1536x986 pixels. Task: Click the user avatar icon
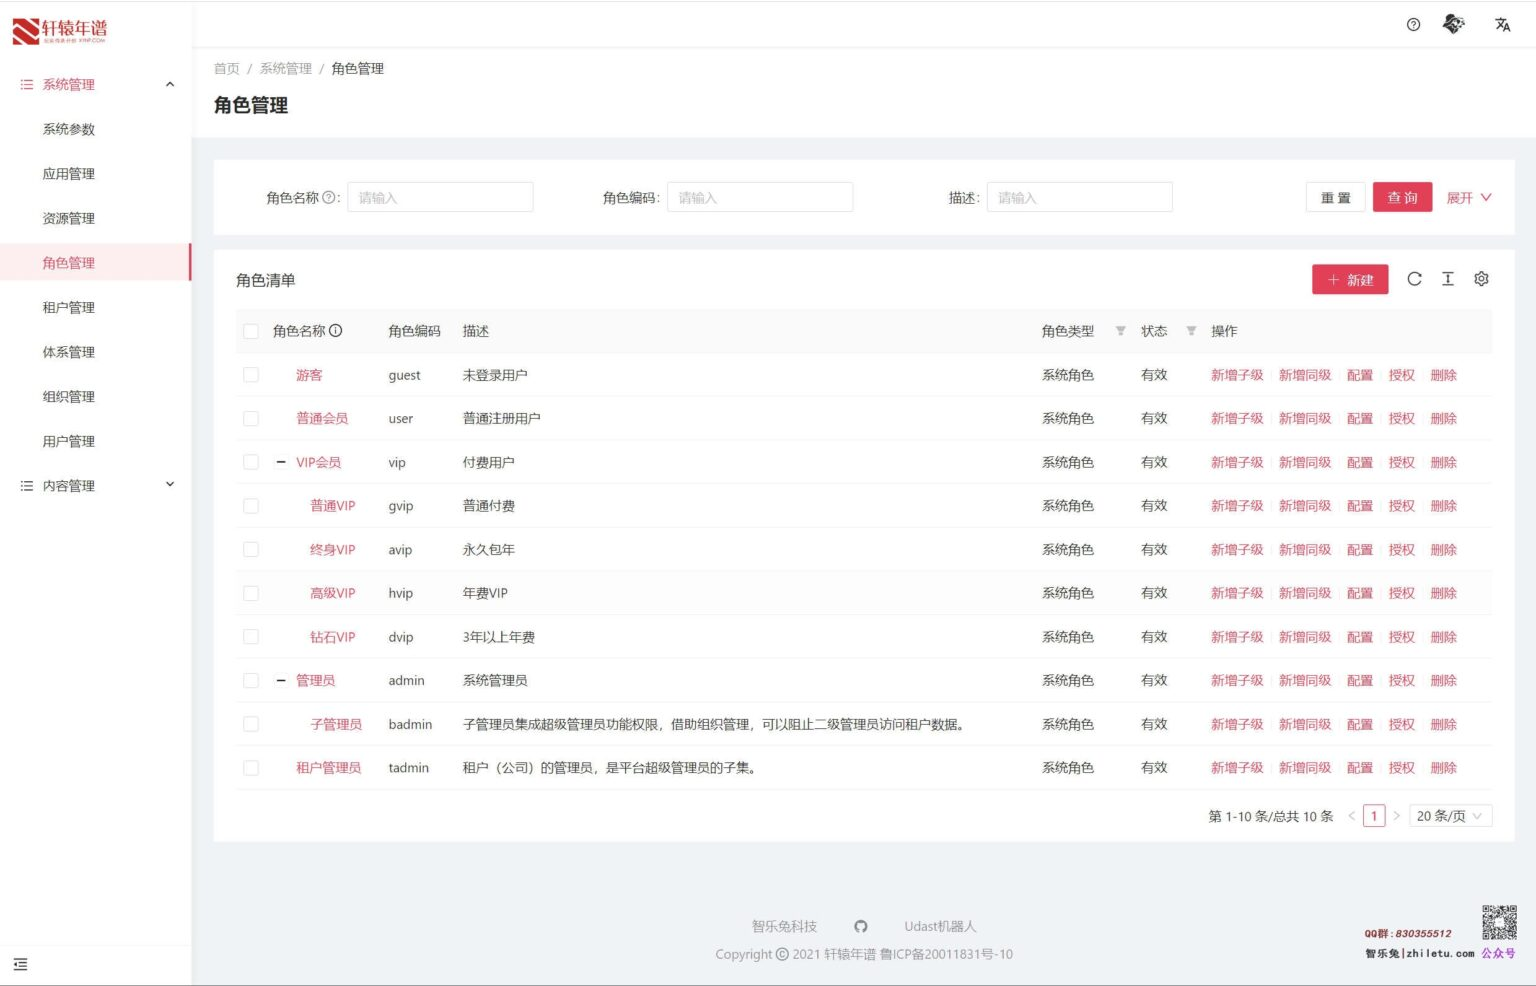tap(1454, 24)
